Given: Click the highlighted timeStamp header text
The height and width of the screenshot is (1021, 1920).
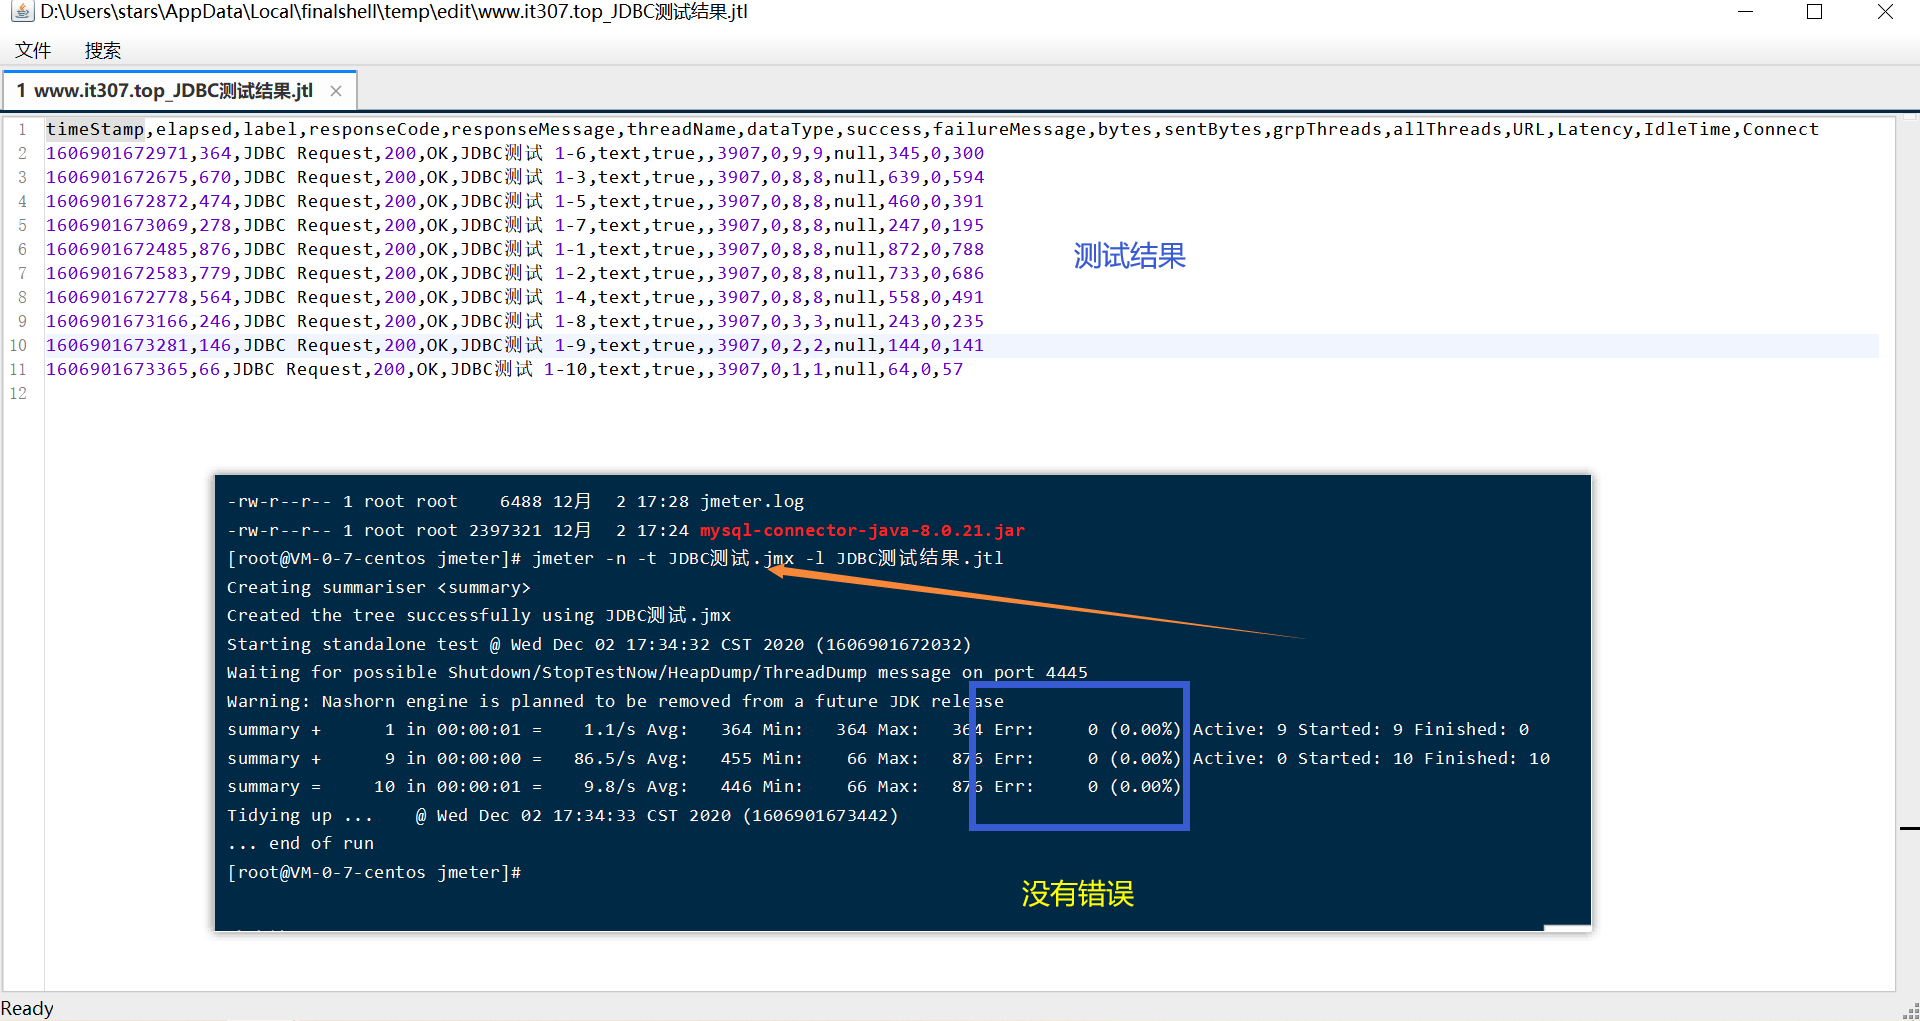Looking at the screenshot, I should (x=95, y=129).
